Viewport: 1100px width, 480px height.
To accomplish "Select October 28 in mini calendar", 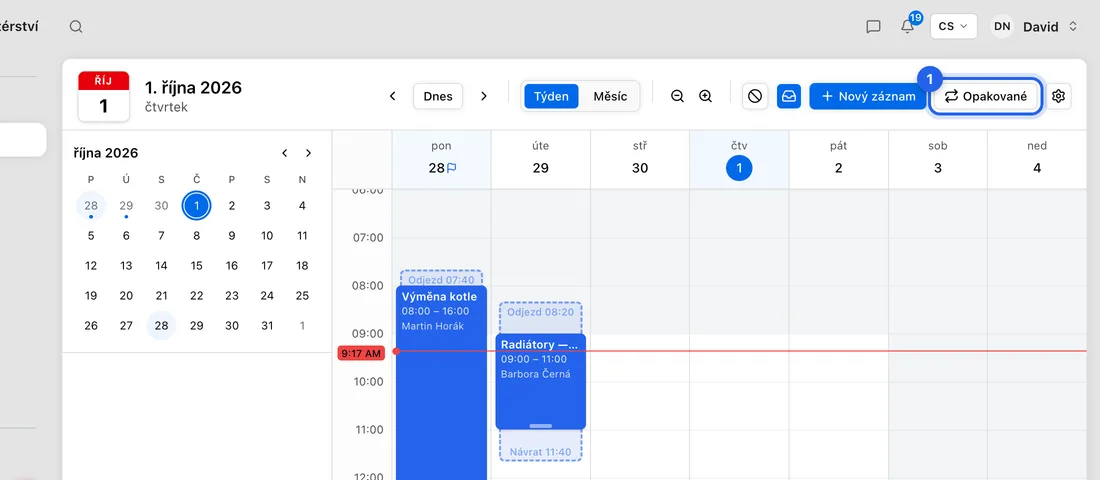I will 161,326.
